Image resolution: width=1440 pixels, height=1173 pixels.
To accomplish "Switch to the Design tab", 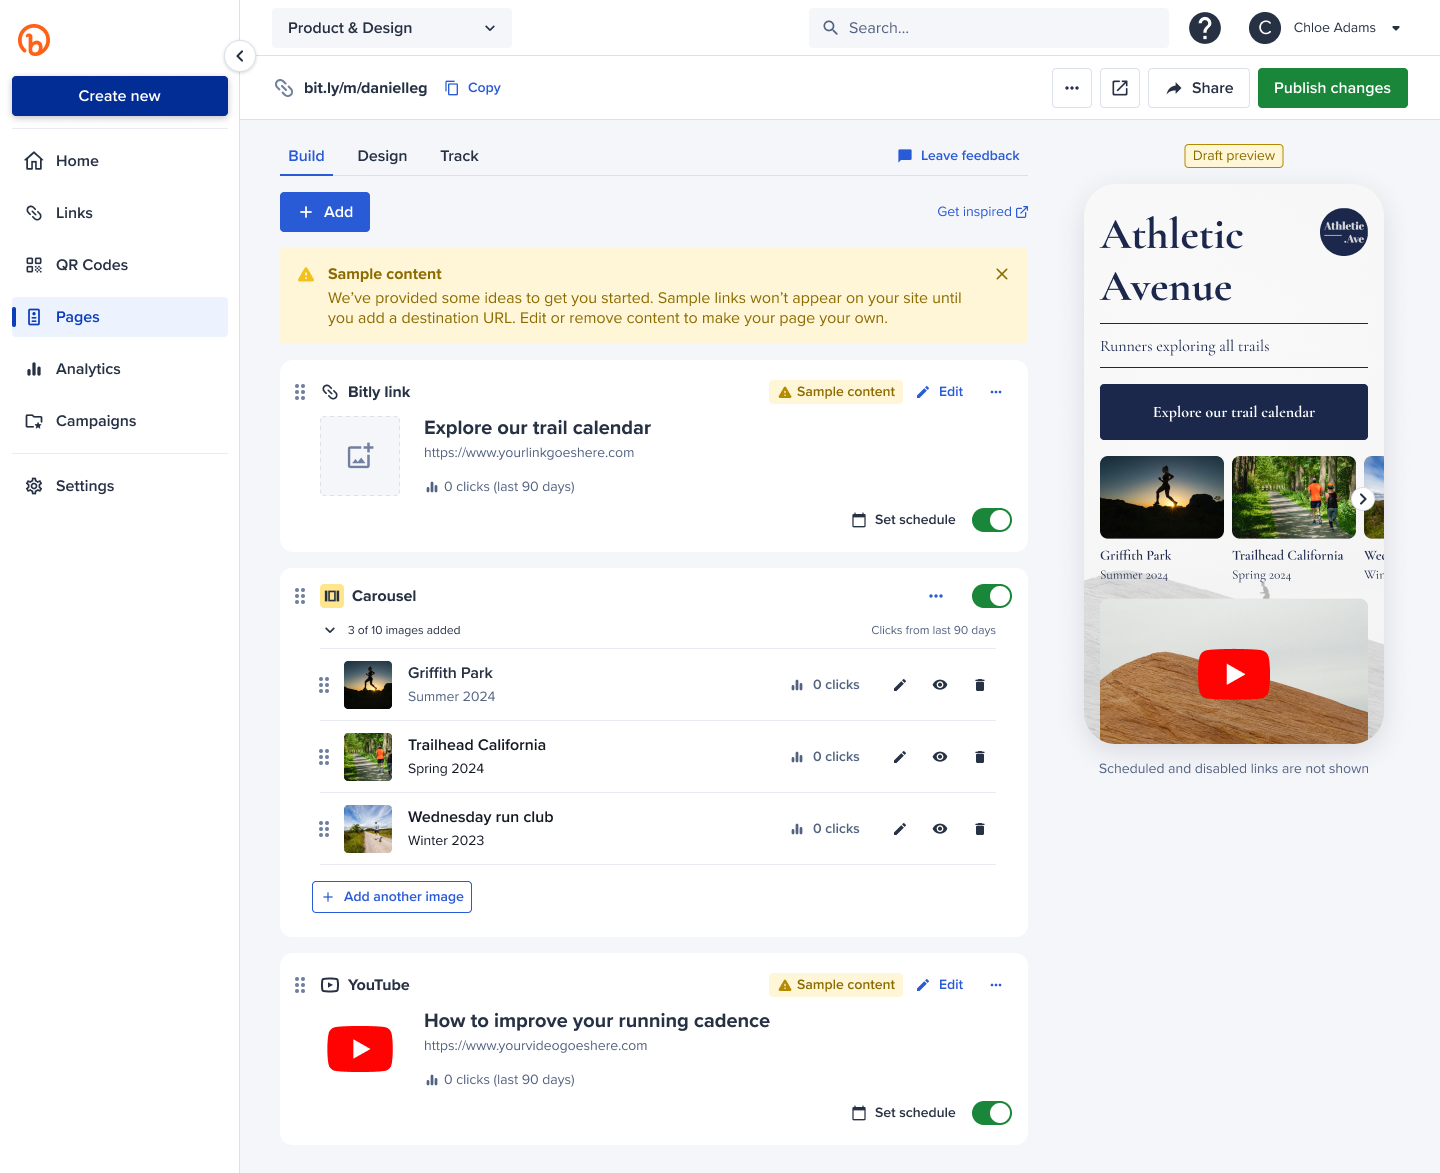I will 382,156.
